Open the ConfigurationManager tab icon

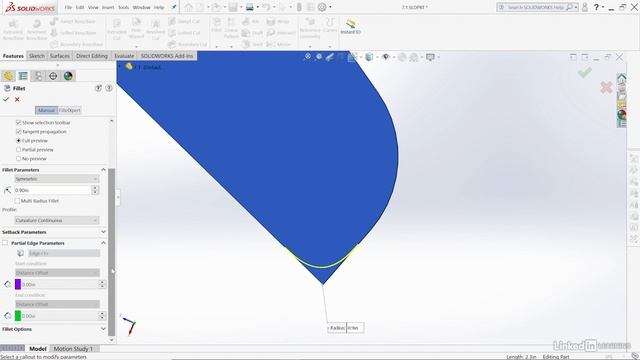point(38,76)
